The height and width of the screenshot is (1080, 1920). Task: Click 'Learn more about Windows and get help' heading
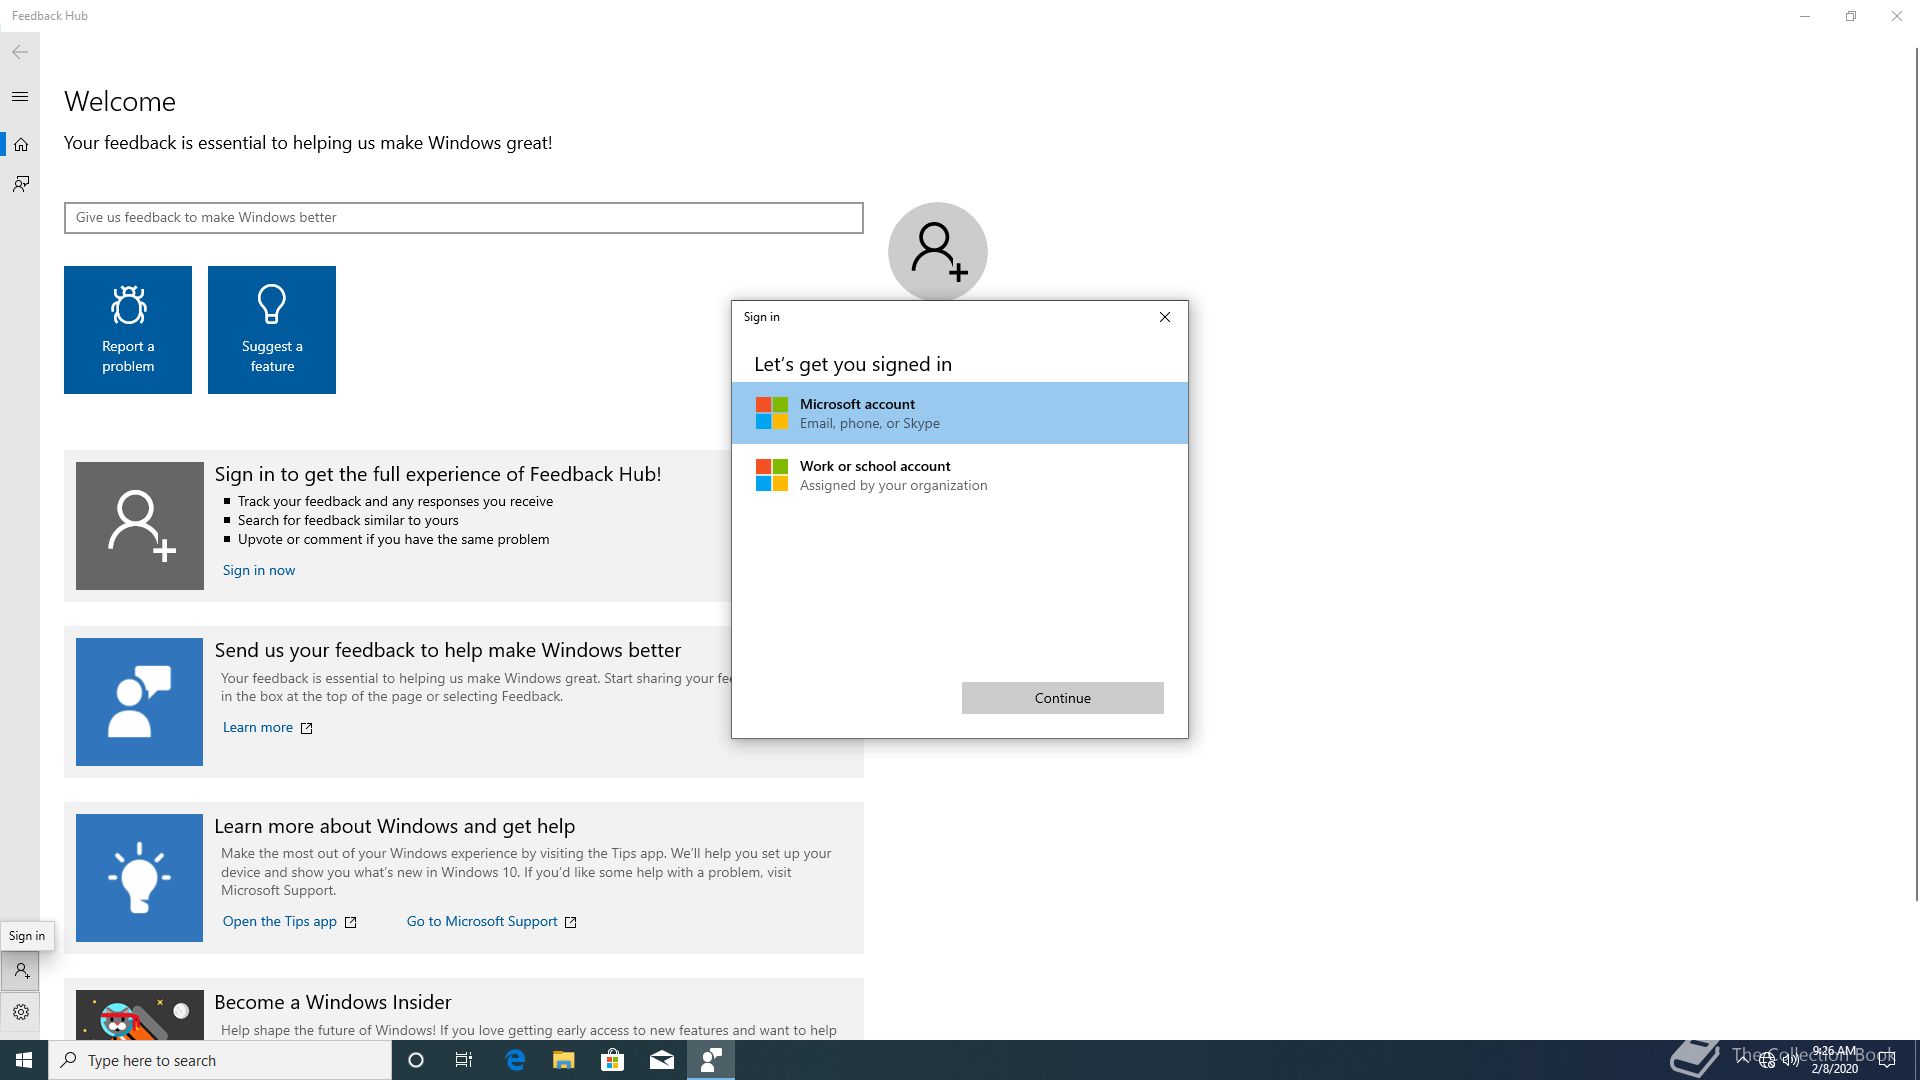(395, 826)
